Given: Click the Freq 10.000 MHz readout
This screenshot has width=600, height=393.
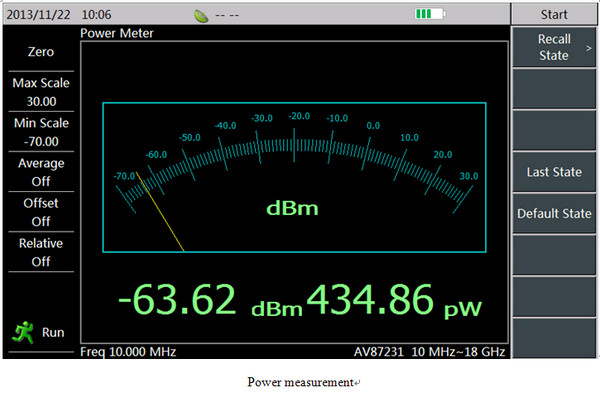Looking at the screenshot, I should pos(128,352).
